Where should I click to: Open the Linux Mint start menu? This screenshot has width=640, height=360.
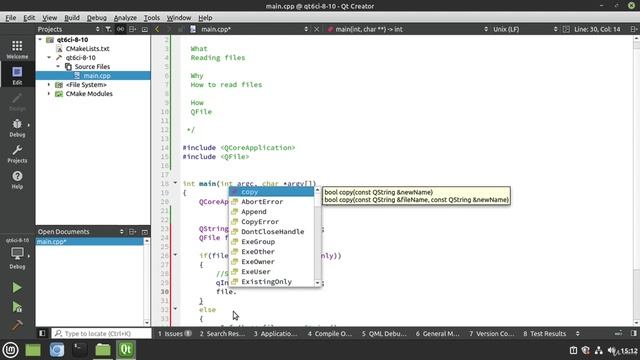[x=10, y=350]
